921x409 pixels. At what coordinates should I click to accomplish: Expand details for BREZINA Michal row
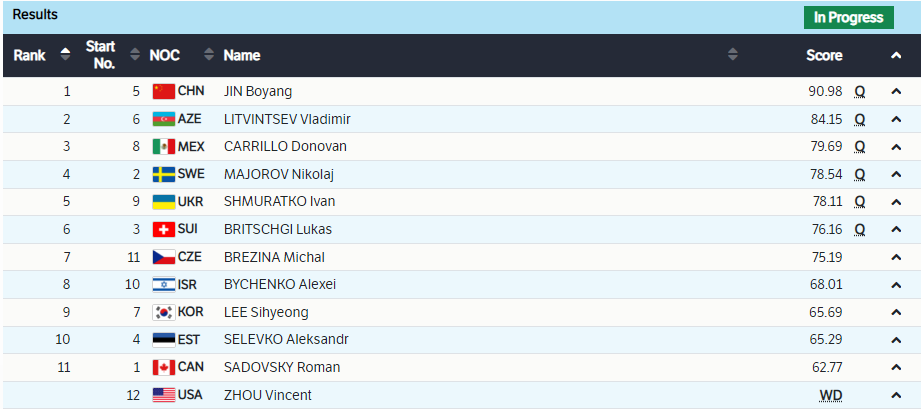(896, 257)
